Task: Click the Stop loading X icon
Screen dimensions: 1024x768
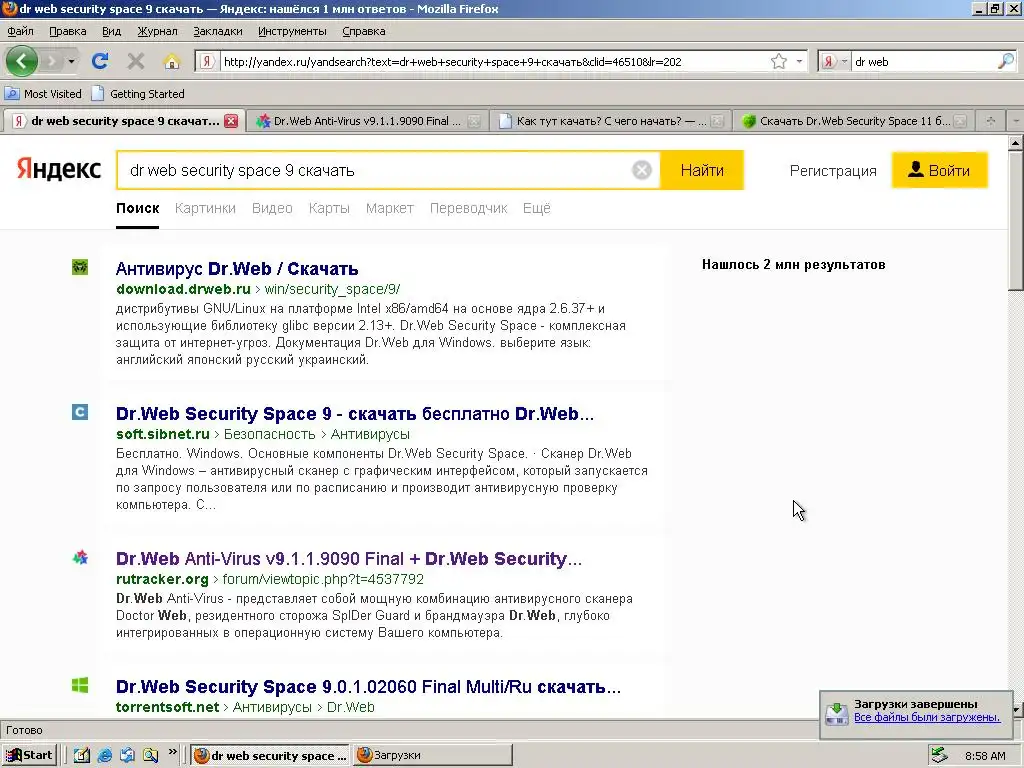Action: point(136,61)
